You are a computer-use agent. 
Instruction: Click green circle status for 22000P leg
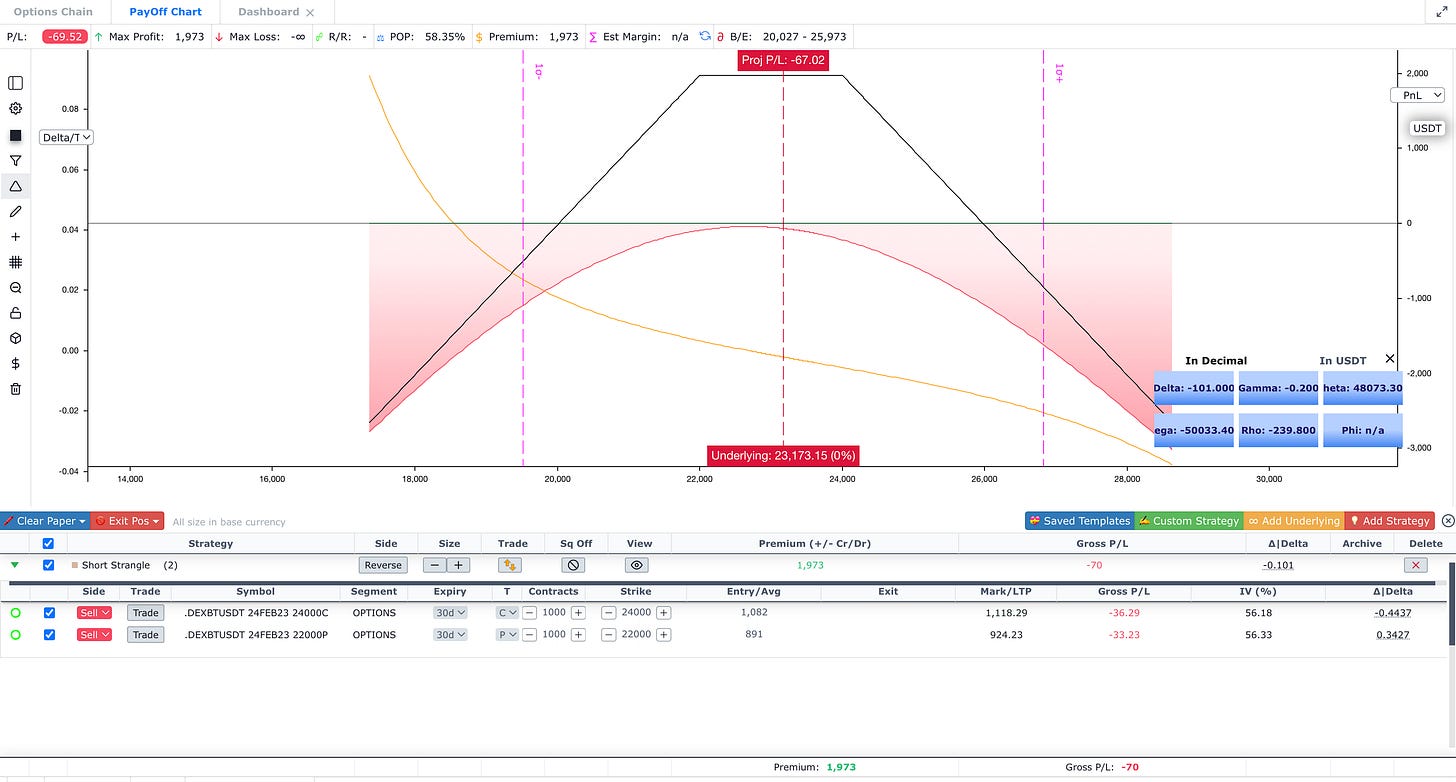(x=15, y=635)
